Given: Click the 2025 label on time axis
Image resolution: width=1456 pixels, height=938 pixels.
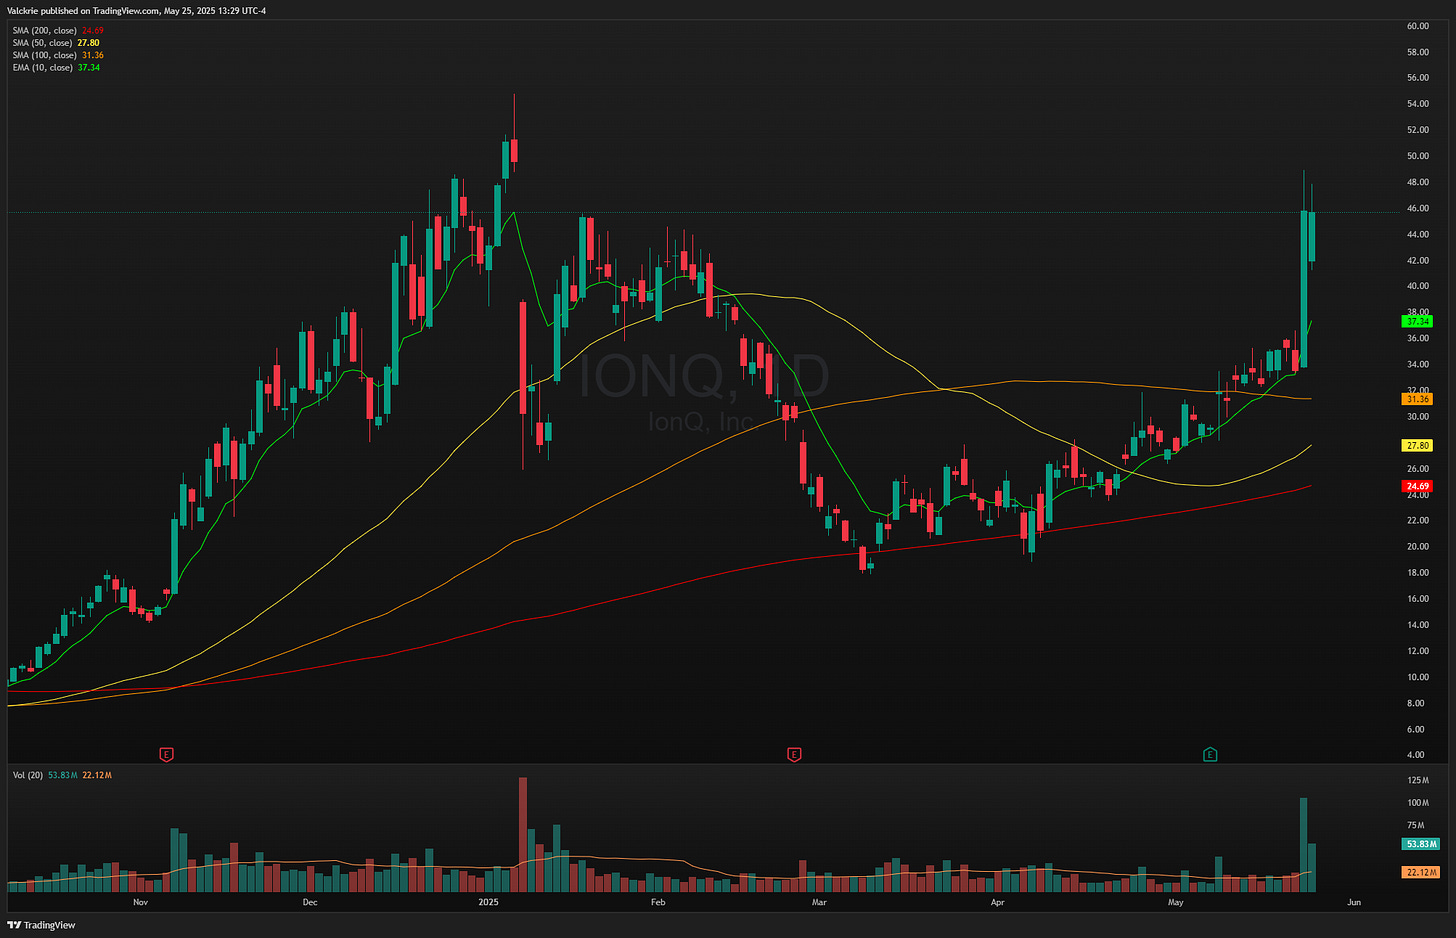Looking at the screenshot, I should pos(488,903).
